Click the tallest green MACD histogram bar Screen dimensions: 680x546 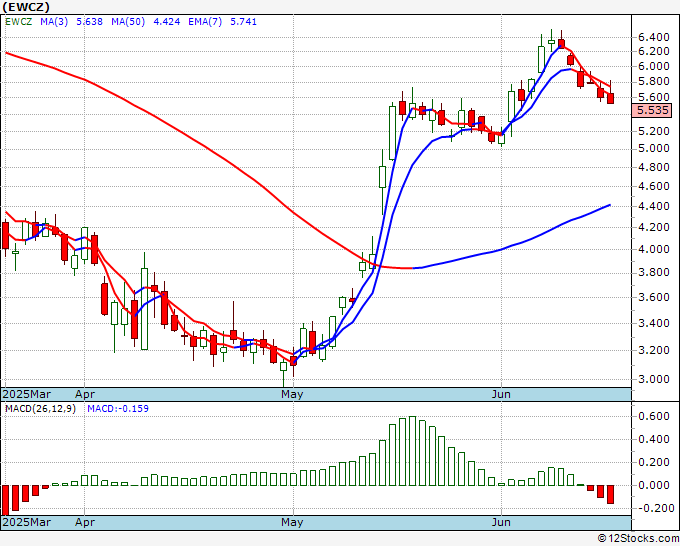[412, 451]
